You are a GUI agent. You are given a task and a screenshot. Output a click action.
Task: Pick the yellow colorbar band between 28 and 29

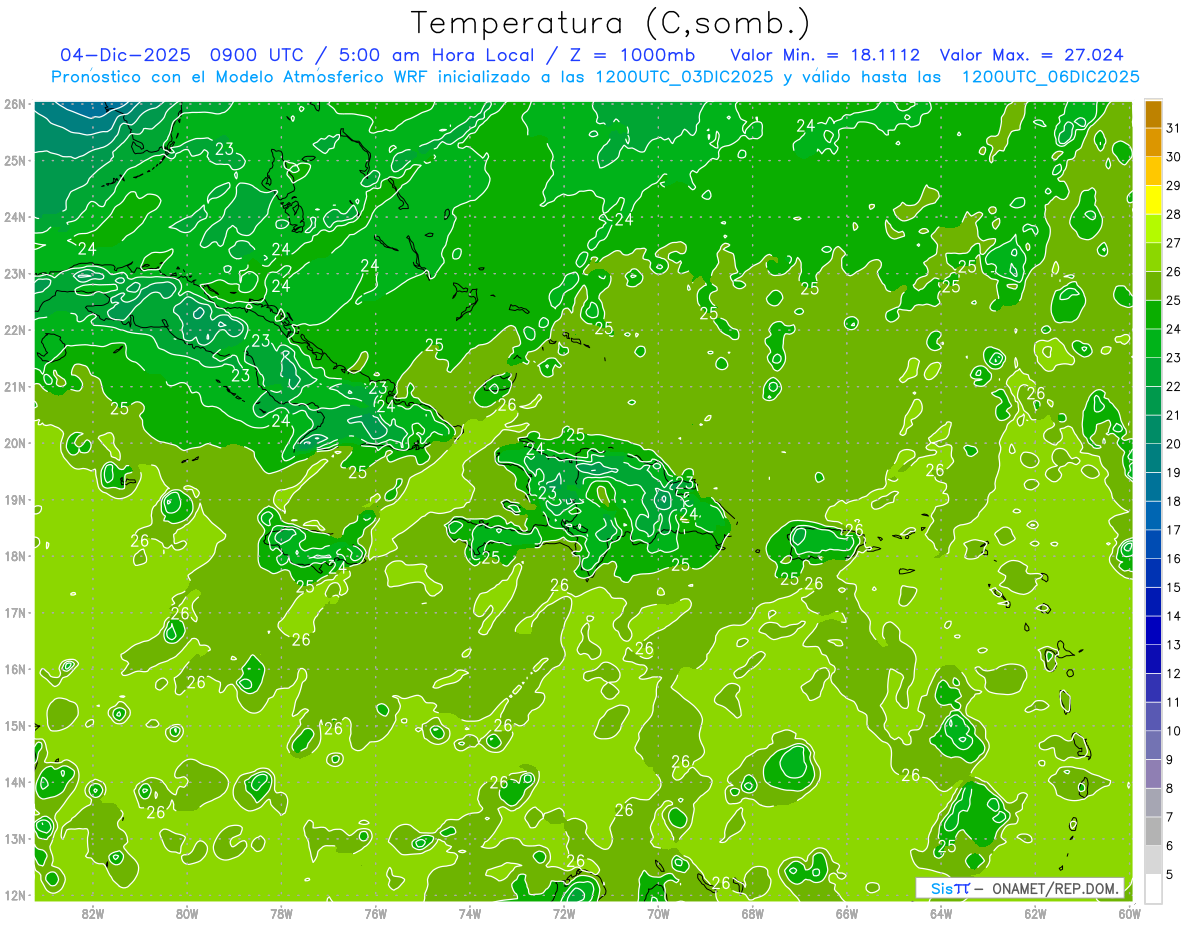1153,200
